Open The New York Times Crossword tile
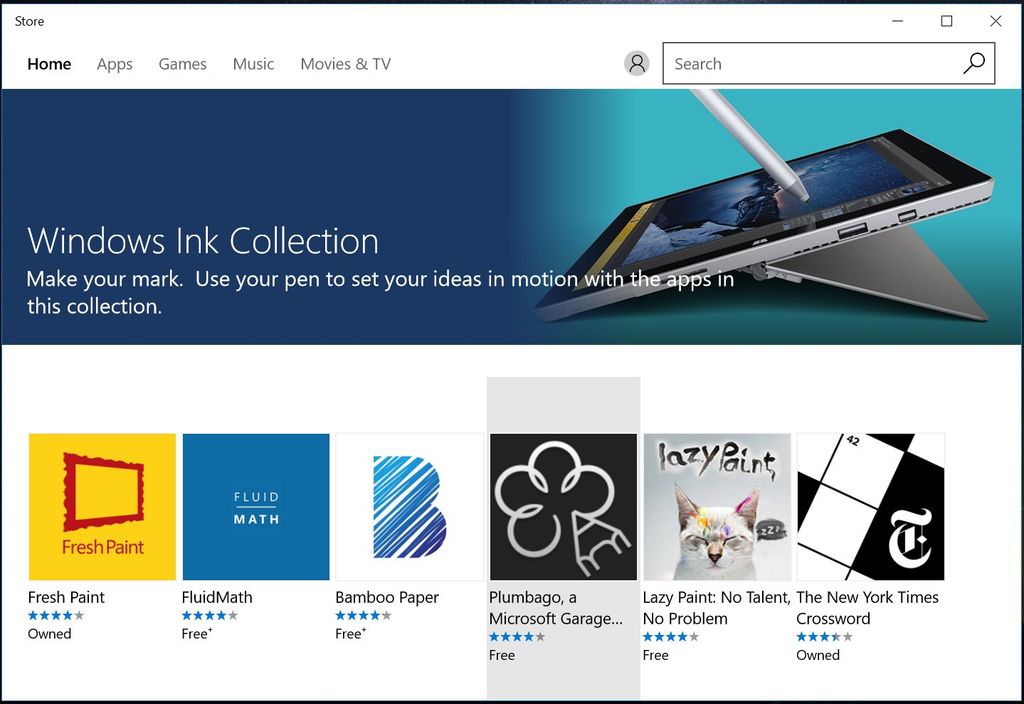1024x704 pixels. point(870,506)
